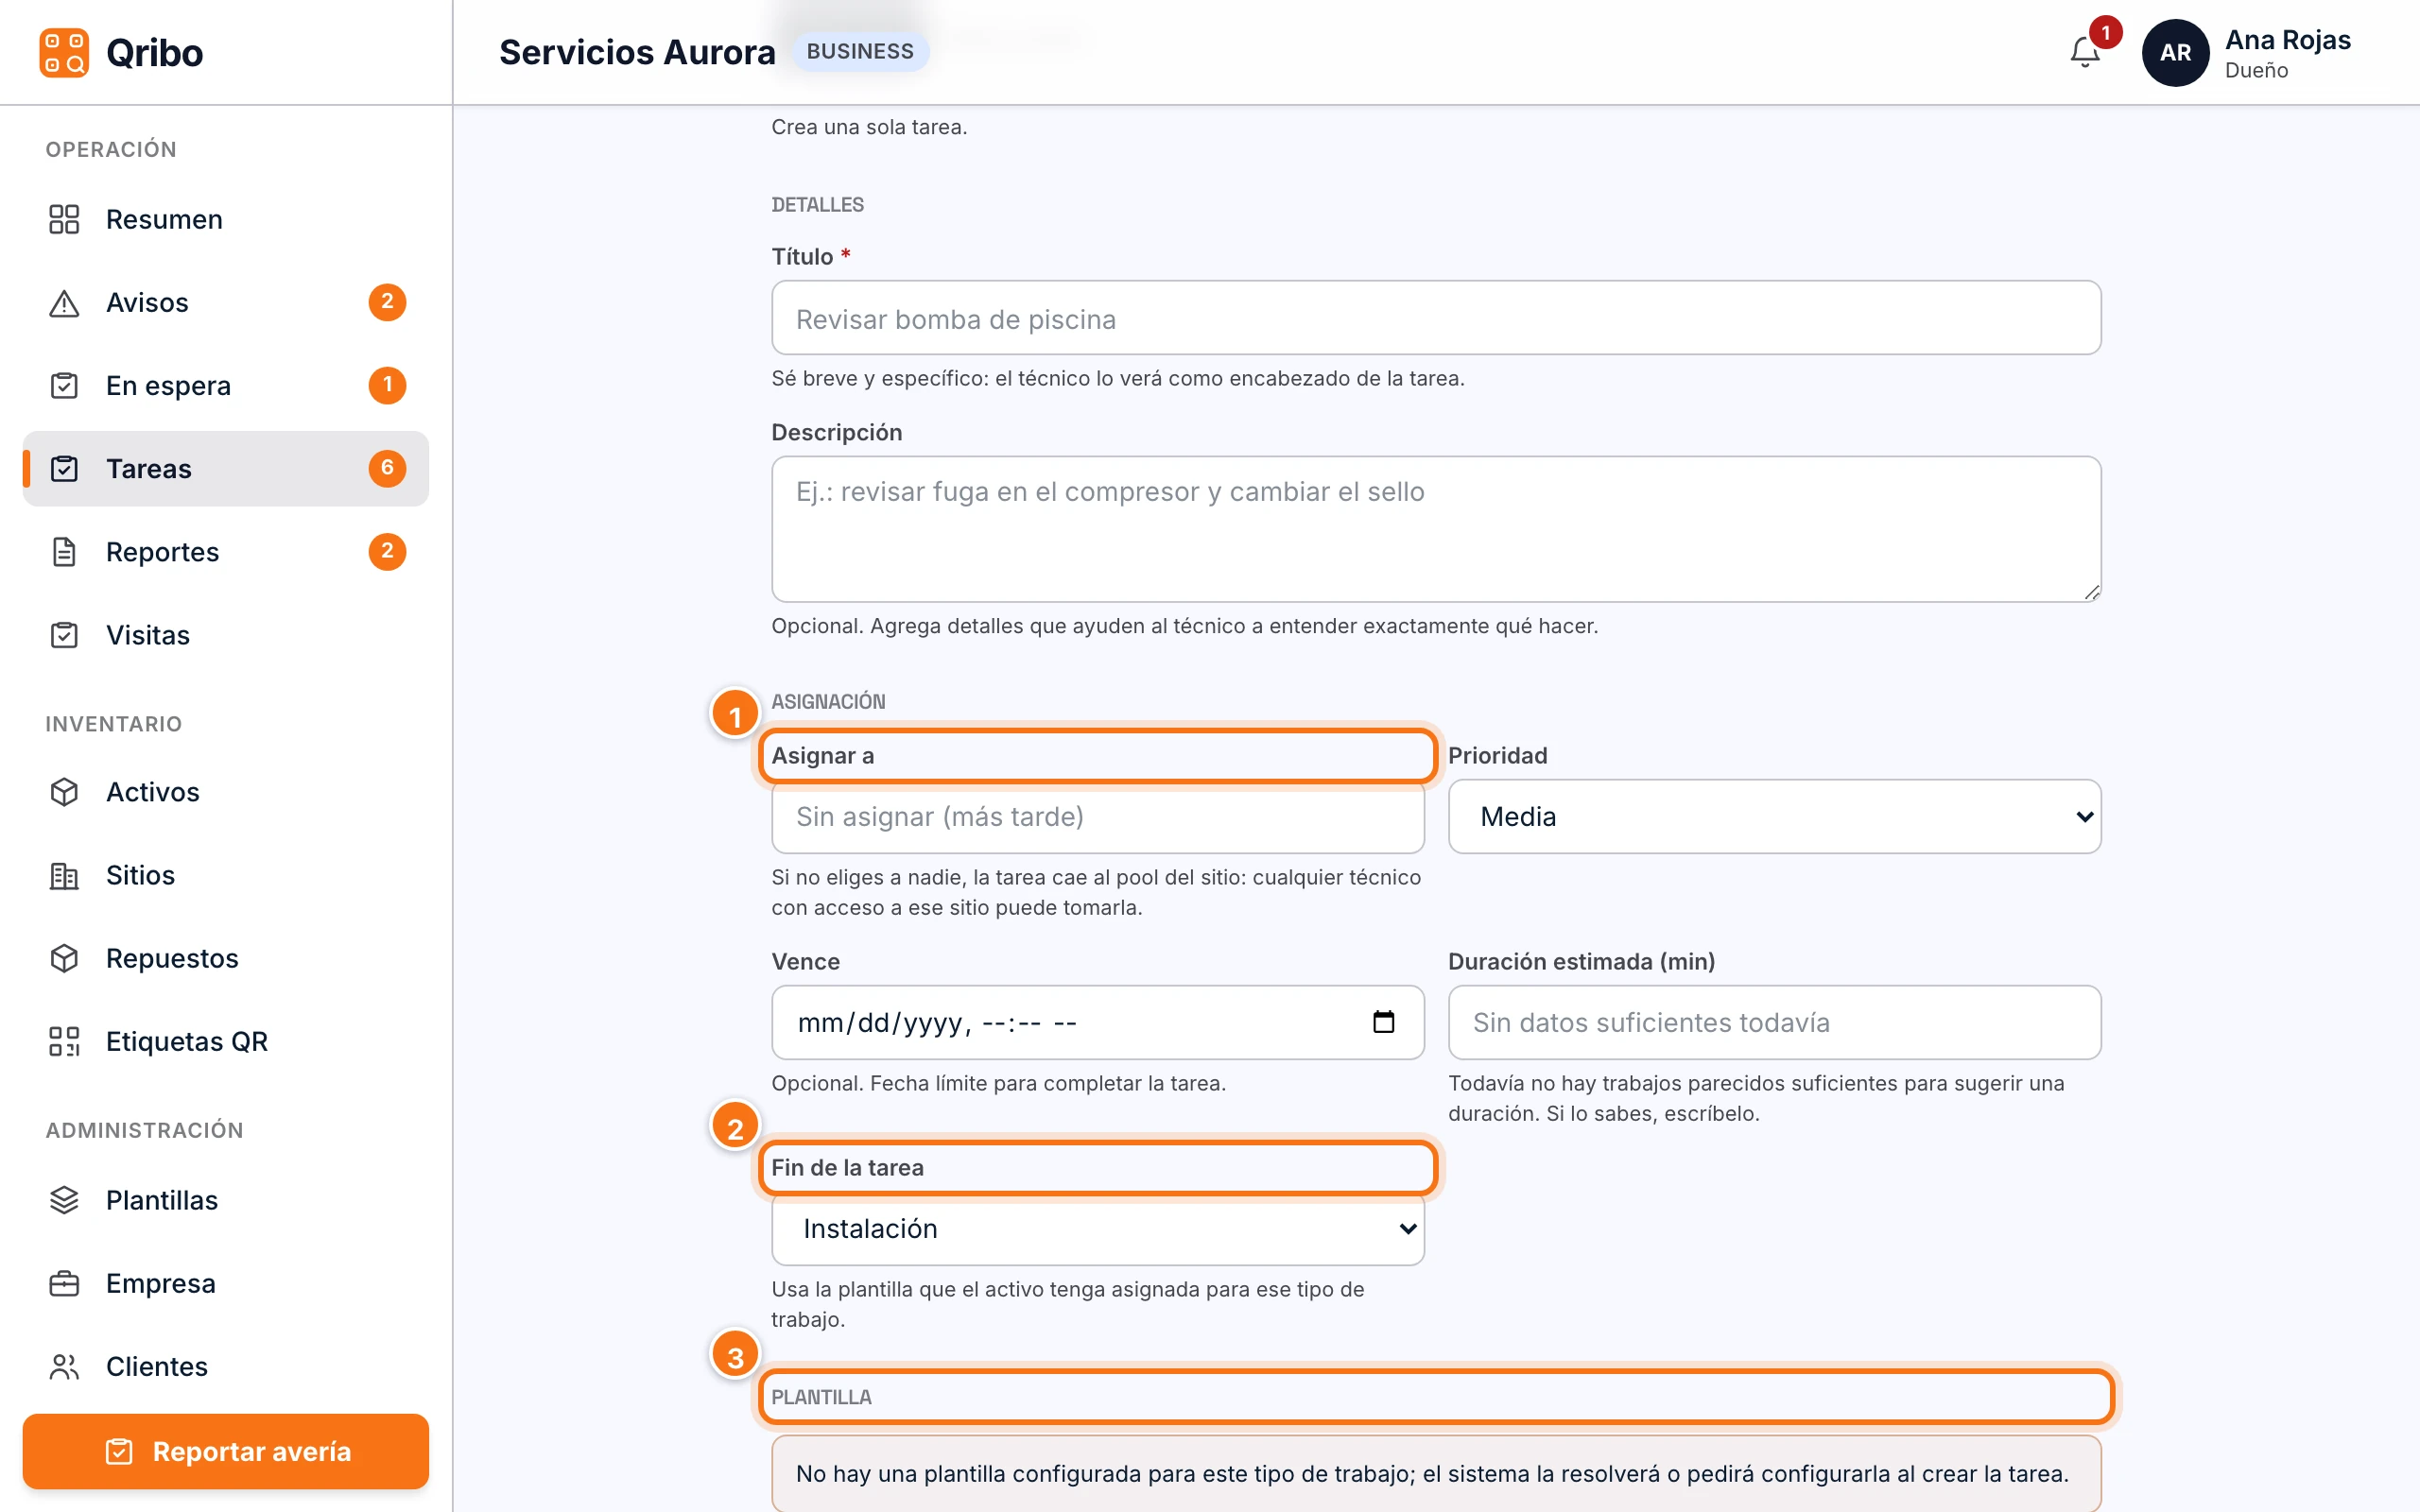
Task: Click Avisos badge showing 2
Action: pyautogui.click(x=387, y=301)
